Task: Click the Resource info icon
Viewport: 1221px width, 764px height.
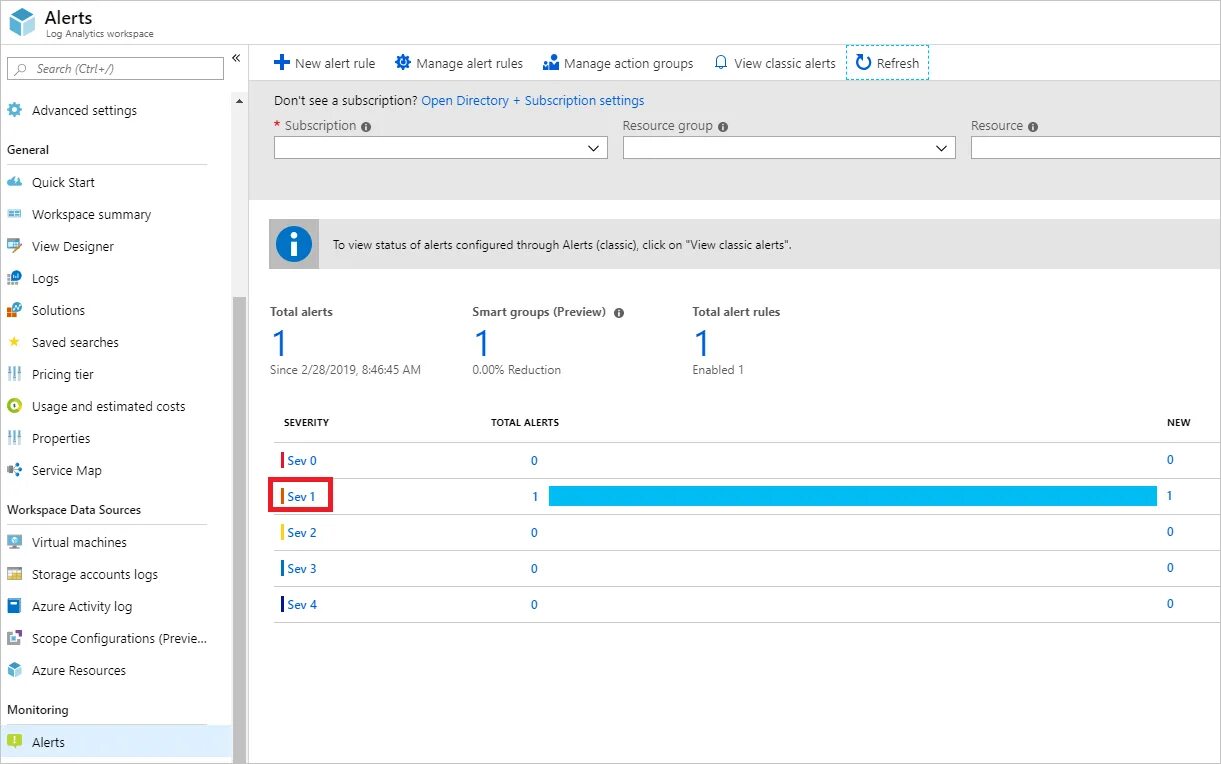Action: point(1033,127)
